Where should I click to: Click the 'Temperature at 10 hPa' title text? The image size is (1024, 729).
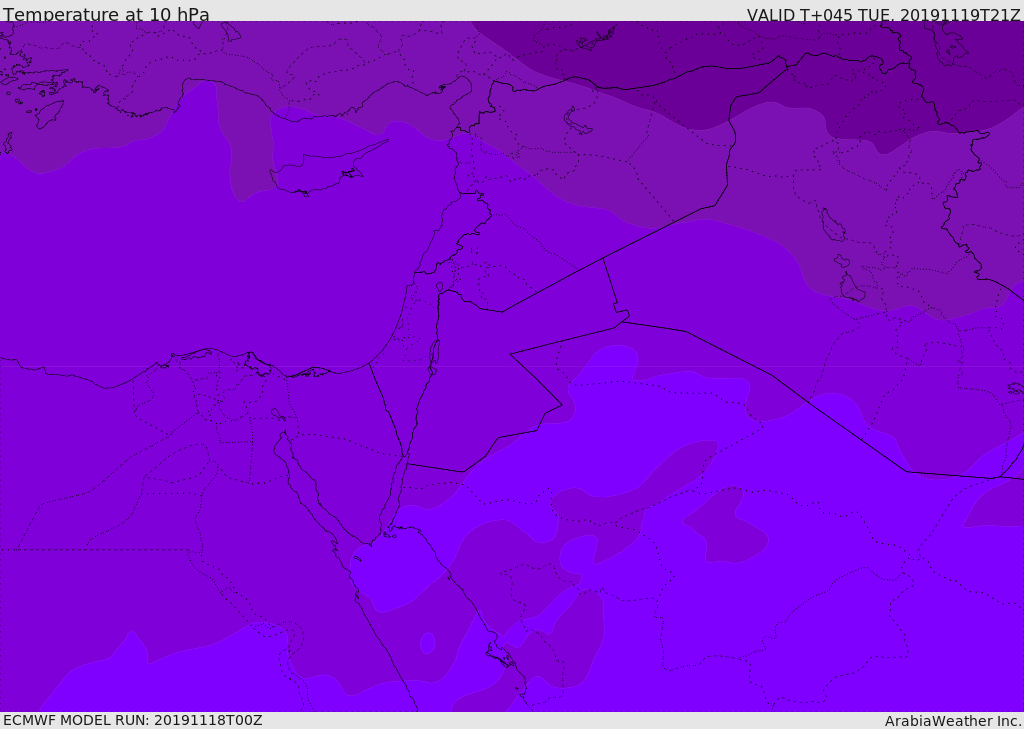(x=106, y=14)
